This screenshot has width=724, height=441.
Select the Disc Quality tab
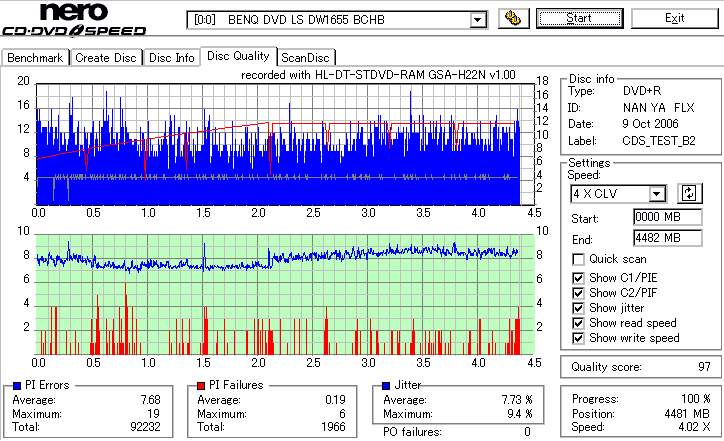[238, 56]
